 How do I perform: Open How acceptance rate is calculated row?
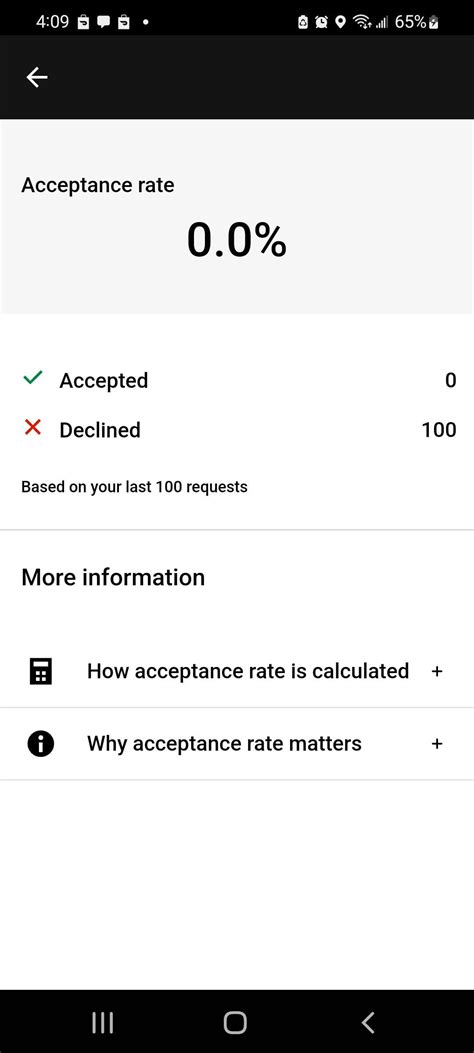point(237,671)
